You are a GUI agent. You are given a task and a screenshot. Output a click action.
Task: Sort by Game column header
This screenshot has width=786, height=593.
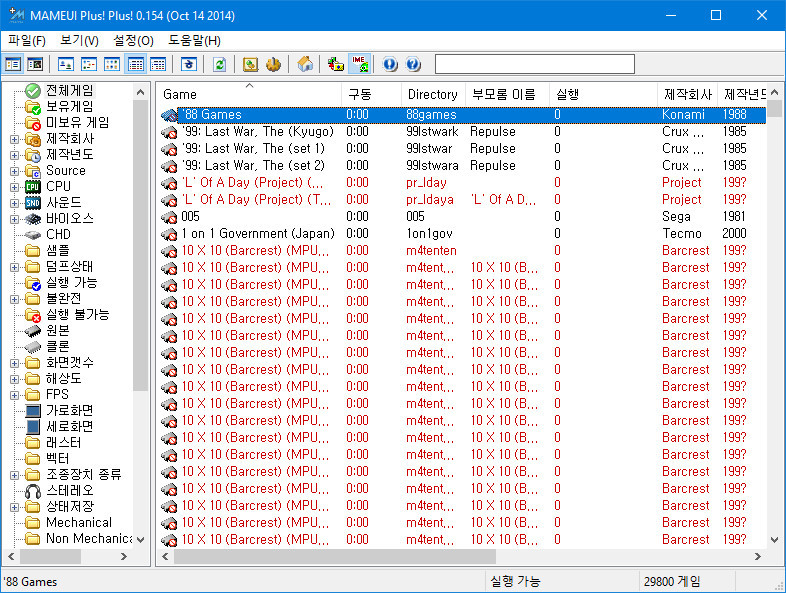point(249,95)
